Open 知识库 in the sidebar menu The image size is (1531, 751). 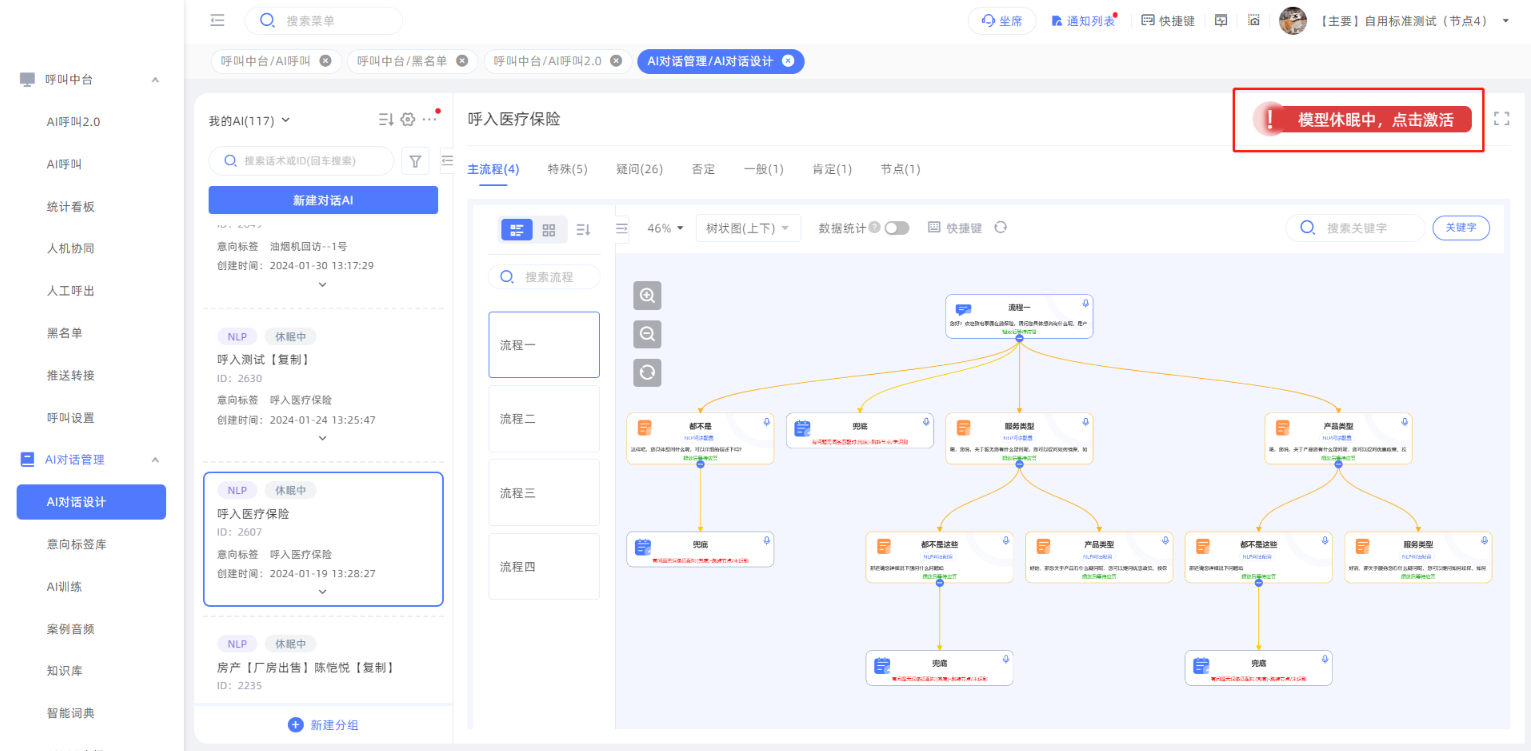click(x=63, y=671)
